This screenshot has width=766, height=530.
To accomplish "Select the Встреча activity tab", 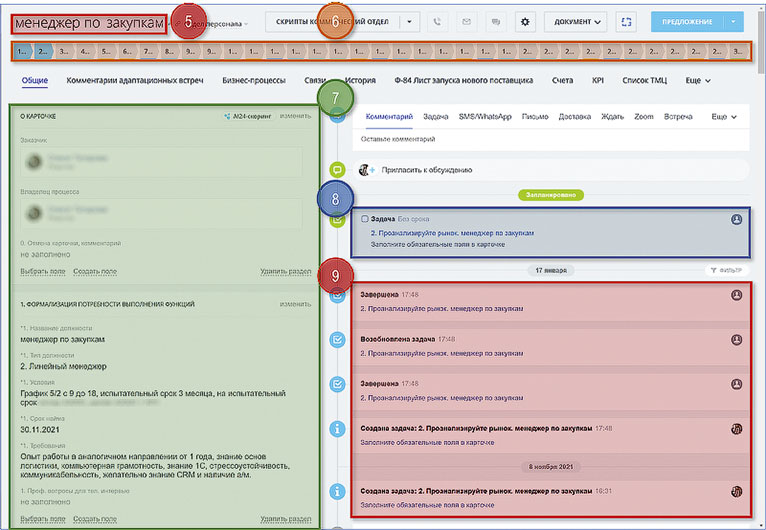I will coord(678,117).
